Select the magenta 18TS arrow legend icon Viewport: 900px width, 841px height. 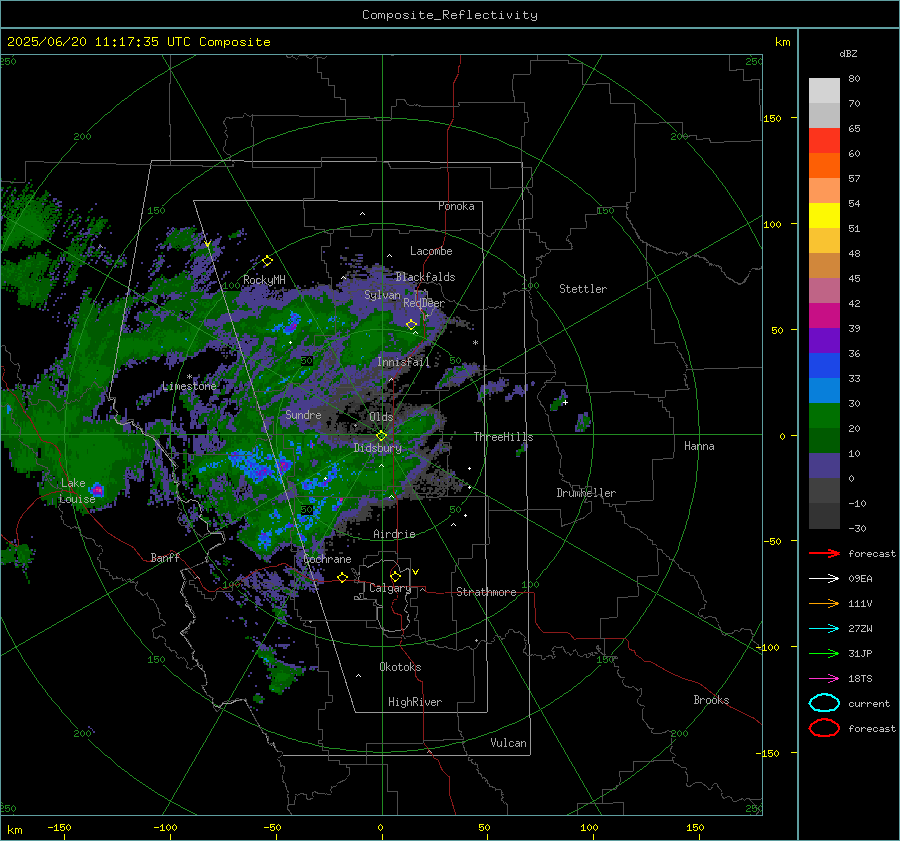[x=824, y=679]
